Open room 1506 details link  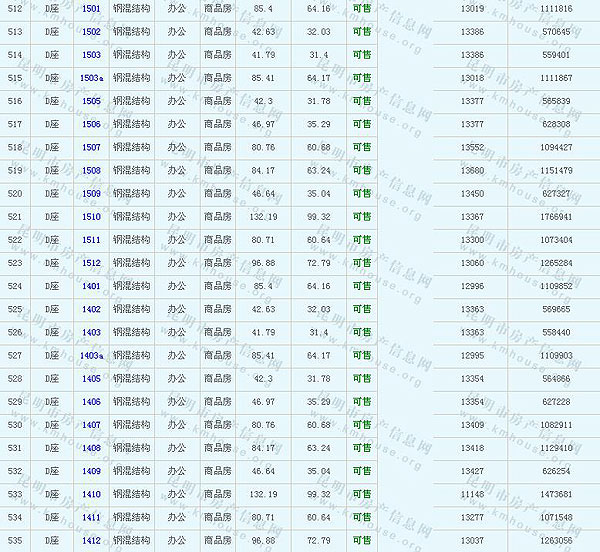pyautogui.click(x=91, y=124)
